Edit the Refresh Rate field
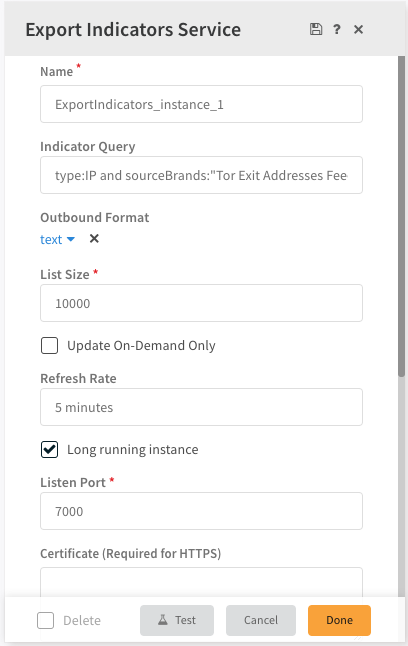Screen dimensions: 408x646 202,407
